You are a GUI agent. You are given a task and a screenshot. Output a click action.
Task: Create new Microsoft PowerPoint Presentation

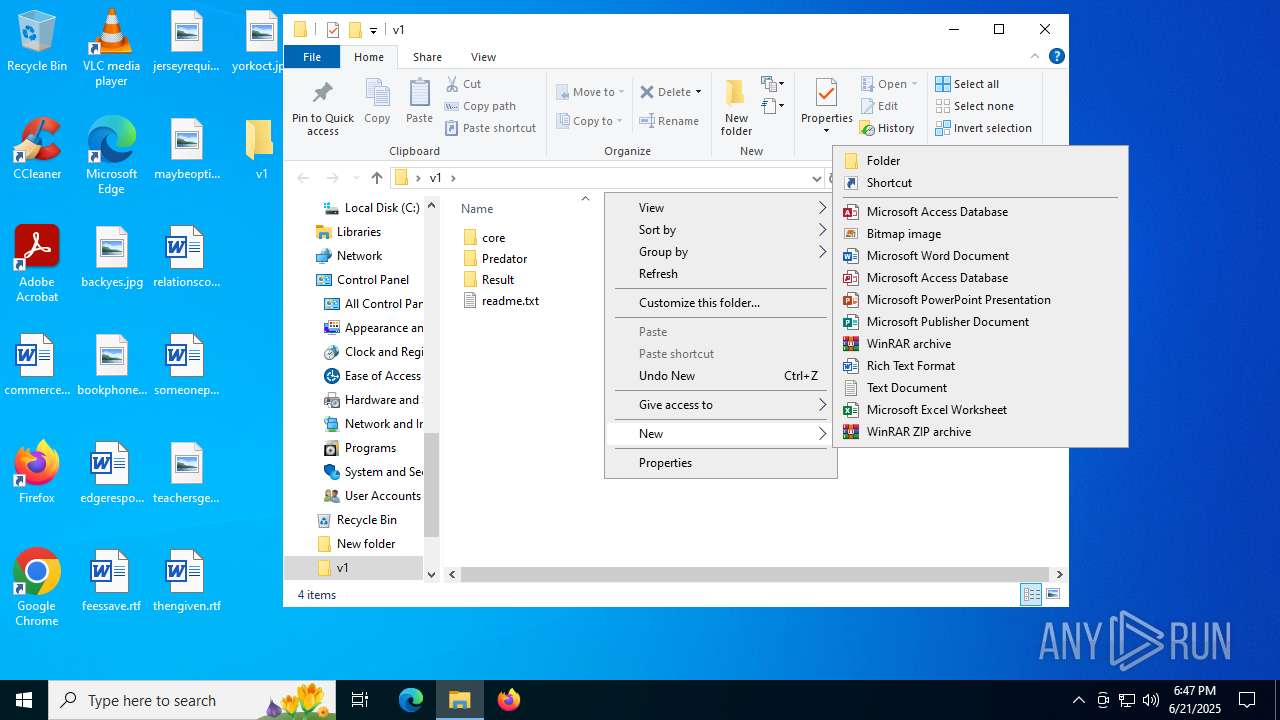[x=980, y=300]
